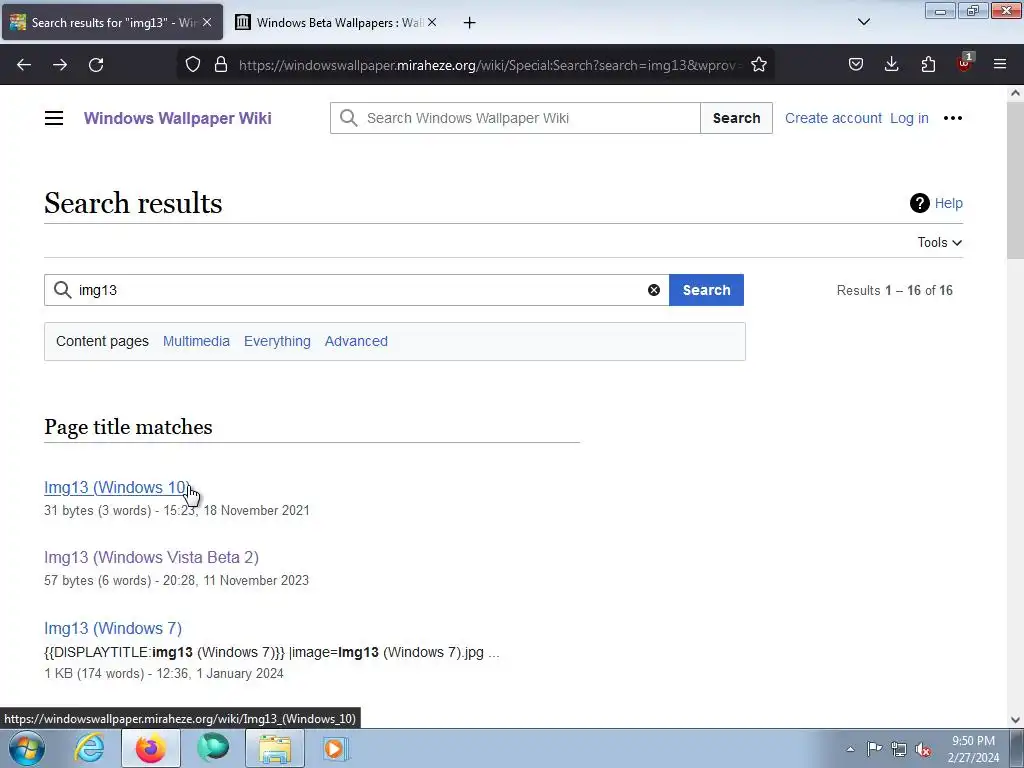
Task: Switch to Everything search profile
Action: coord(277,342)
